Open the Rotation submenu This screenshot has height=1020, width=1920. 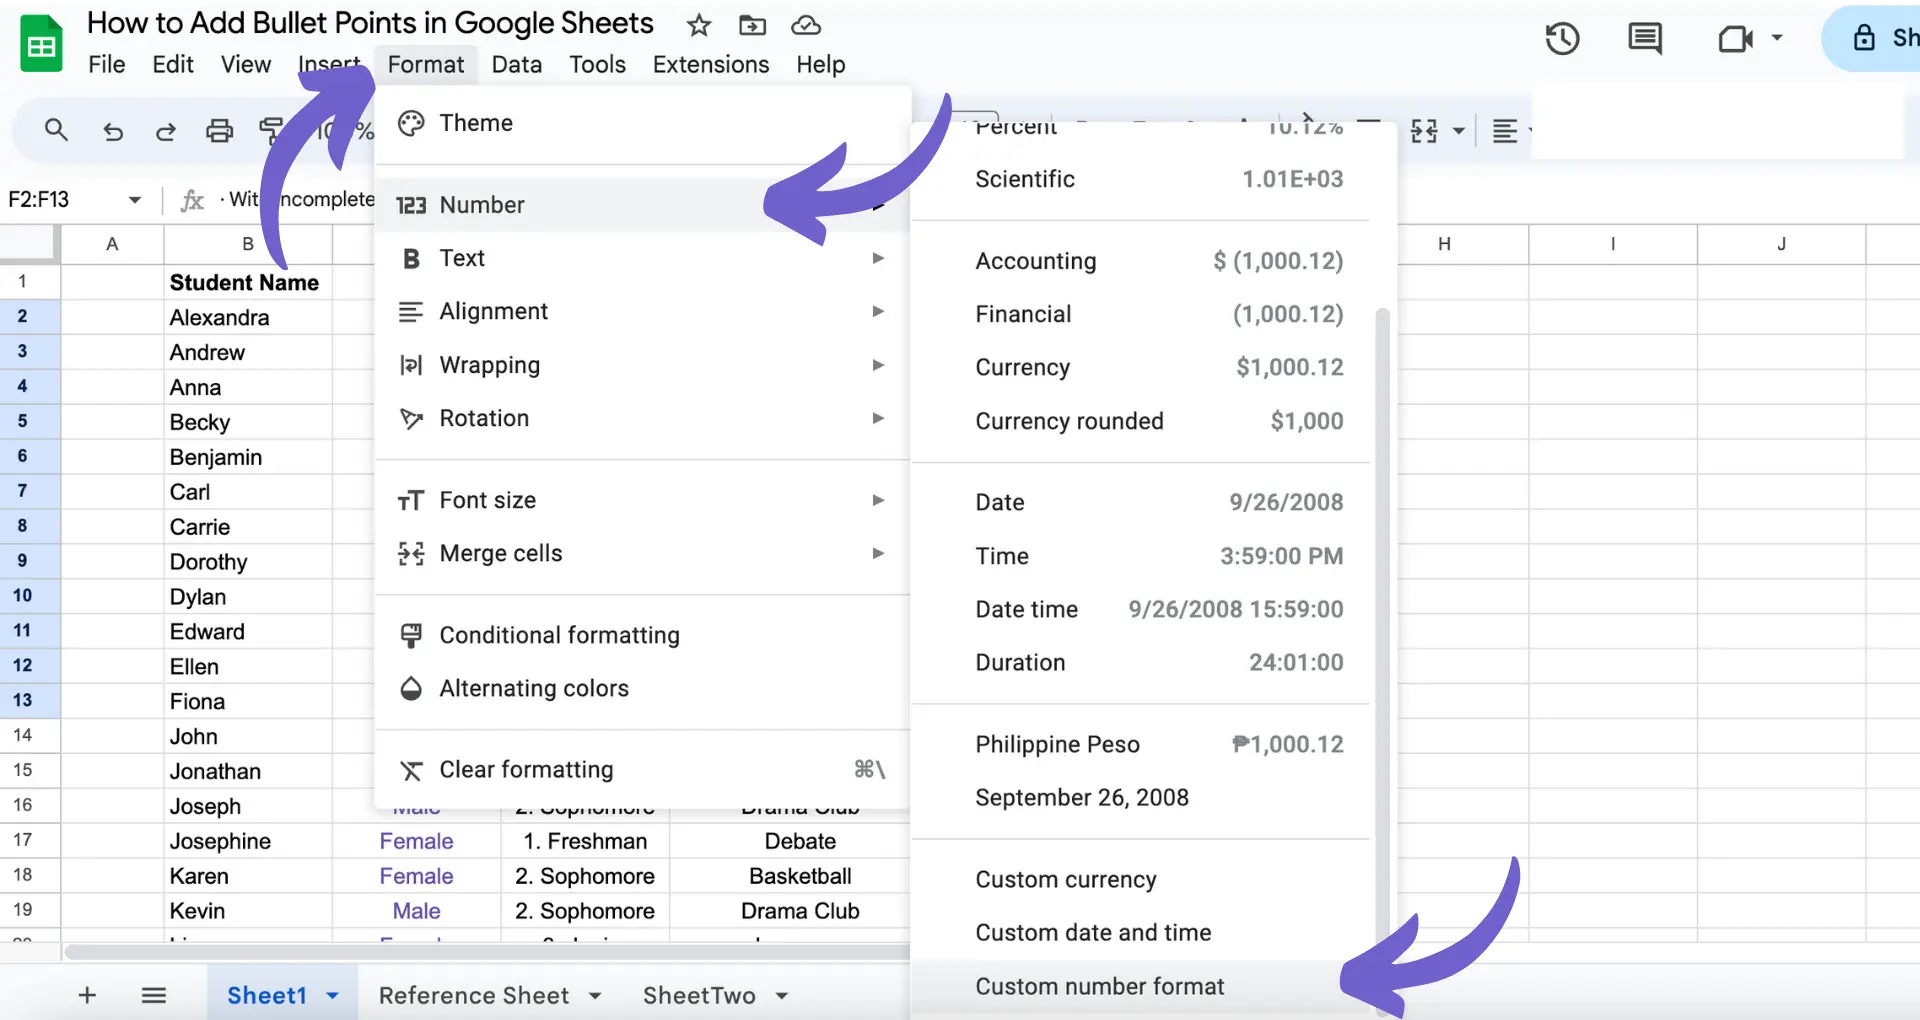[x=642, y=418]
